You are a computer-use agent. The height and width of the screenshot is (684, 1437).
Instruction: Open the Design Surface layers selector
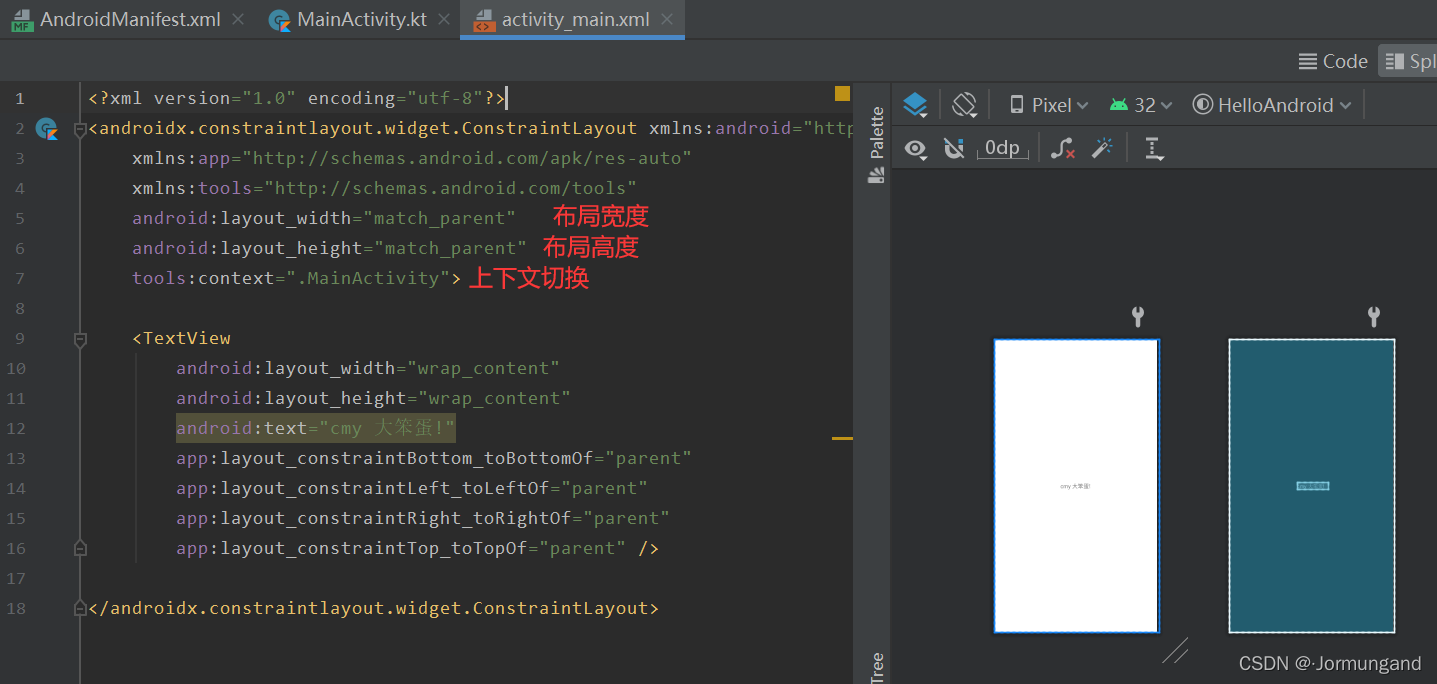click(915, 105)
